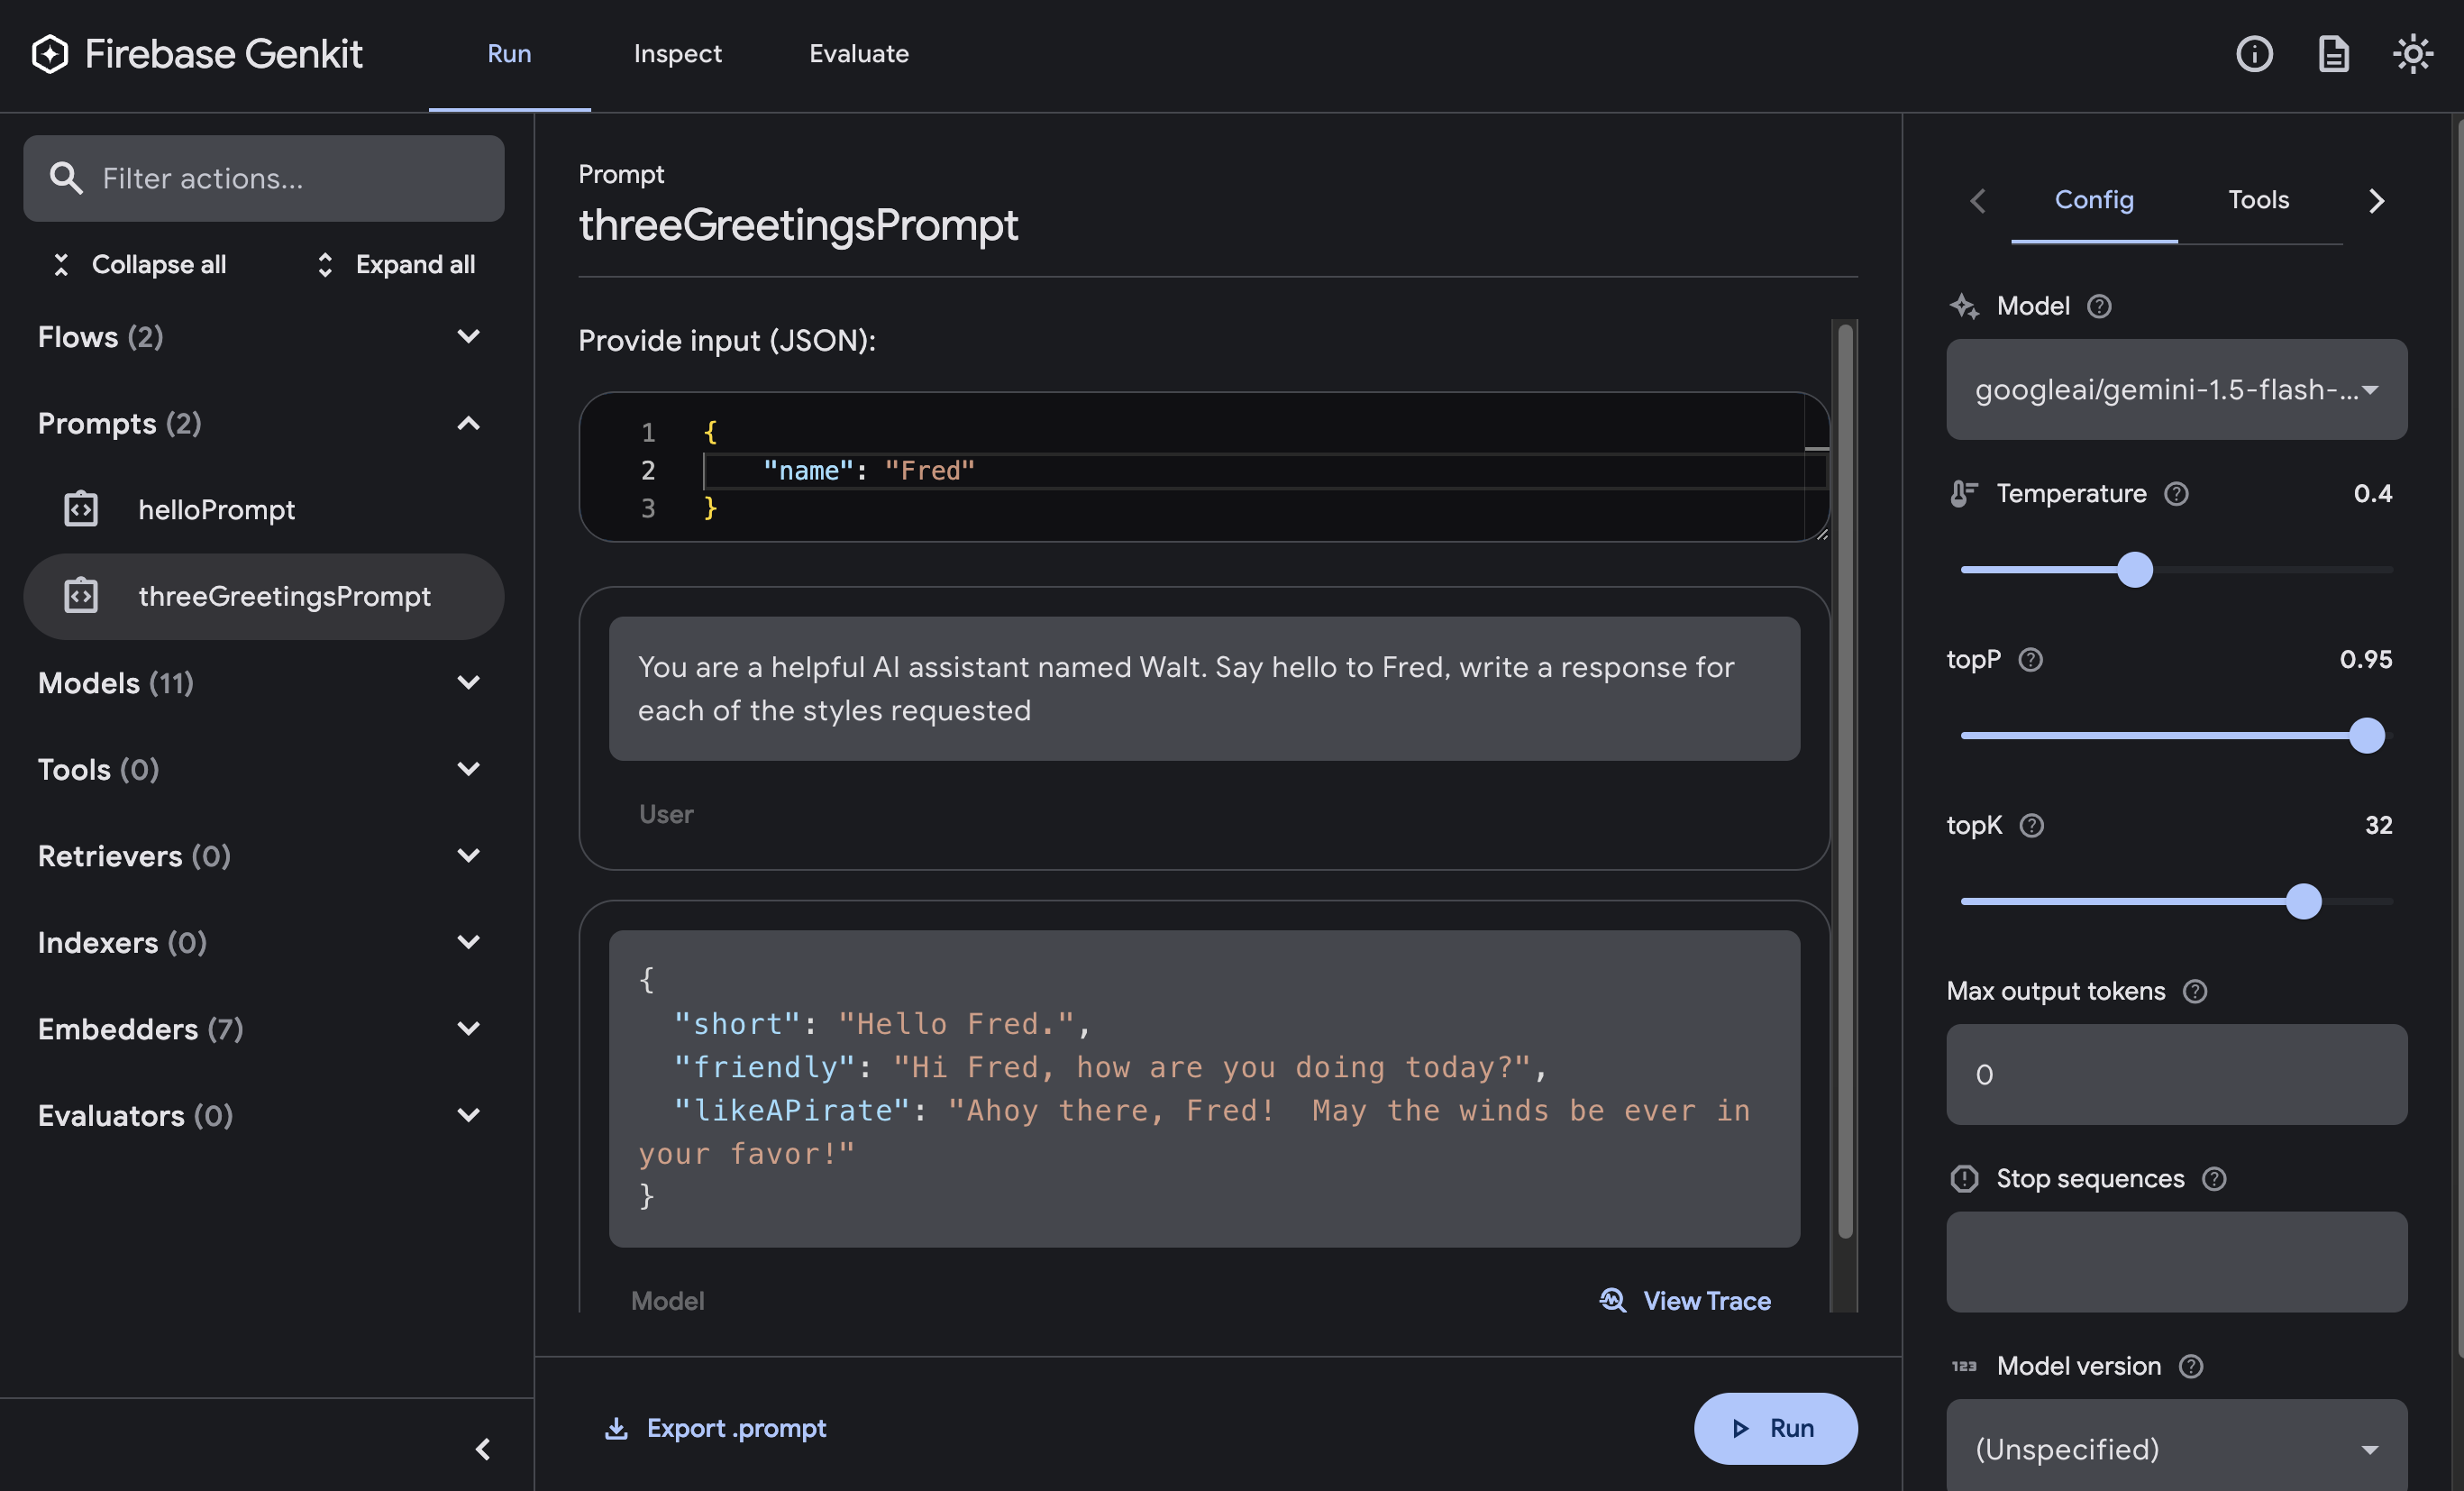Viewport: 2464px width, 1491px height.
Task: Click the Config tab in right panel
Action: 2093,199
